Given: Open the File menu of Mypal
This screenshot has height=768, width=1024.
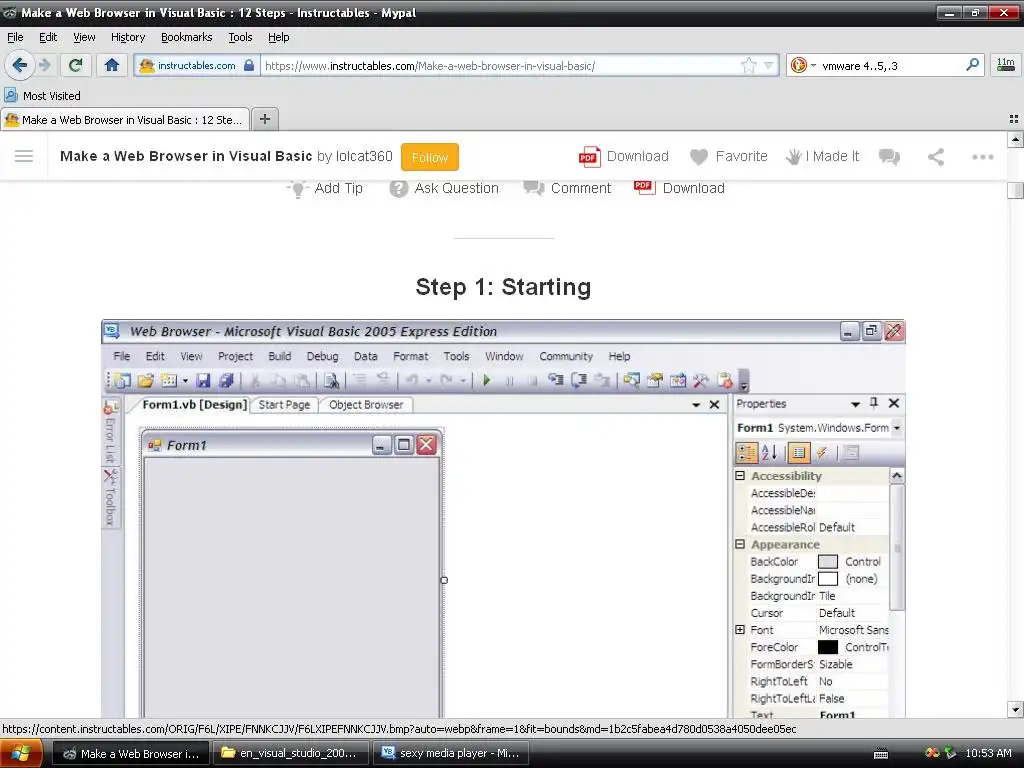Looking at the screenshot, I should point(15,37).
